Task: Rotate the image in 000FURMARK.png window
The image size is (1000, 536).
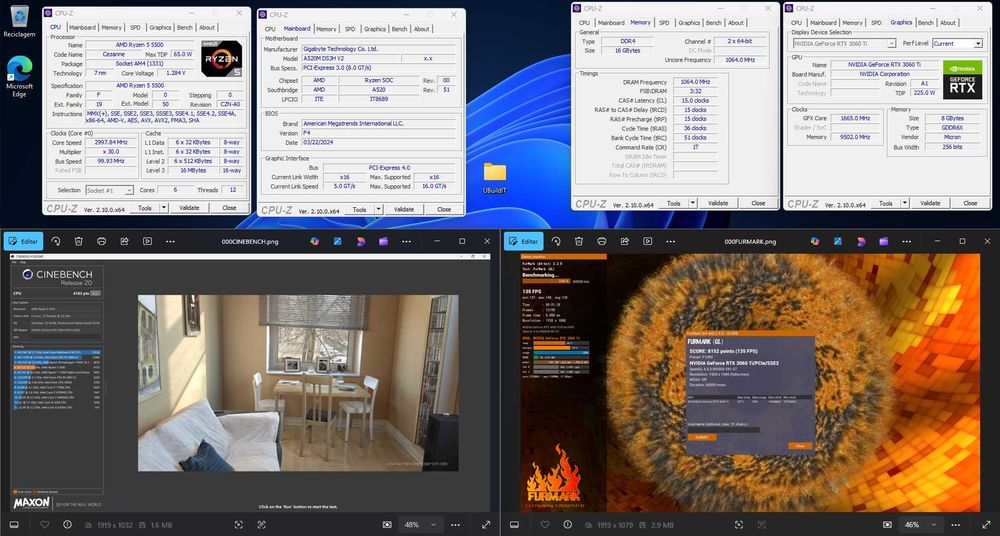Action: [556, 241]
